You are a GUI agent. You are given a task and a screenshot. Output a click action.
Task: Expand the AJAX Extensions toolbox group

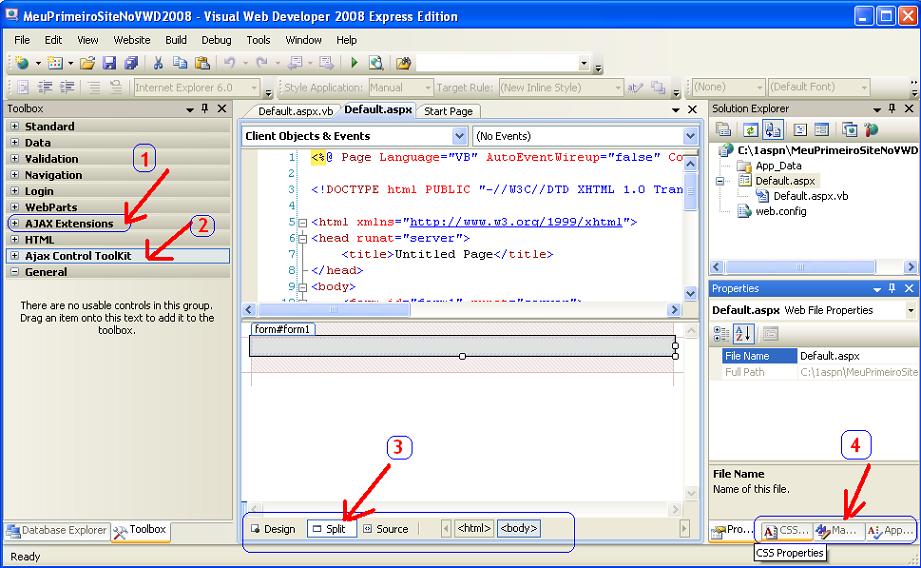[x=15, y=223]
